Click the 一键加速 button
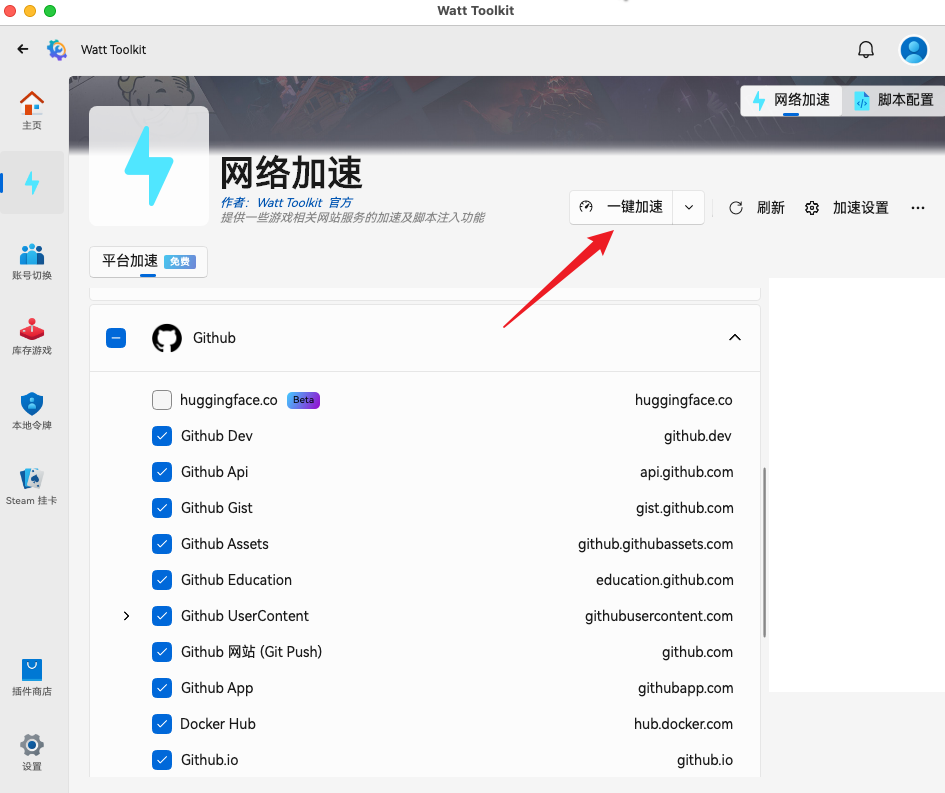 (622, 207)
